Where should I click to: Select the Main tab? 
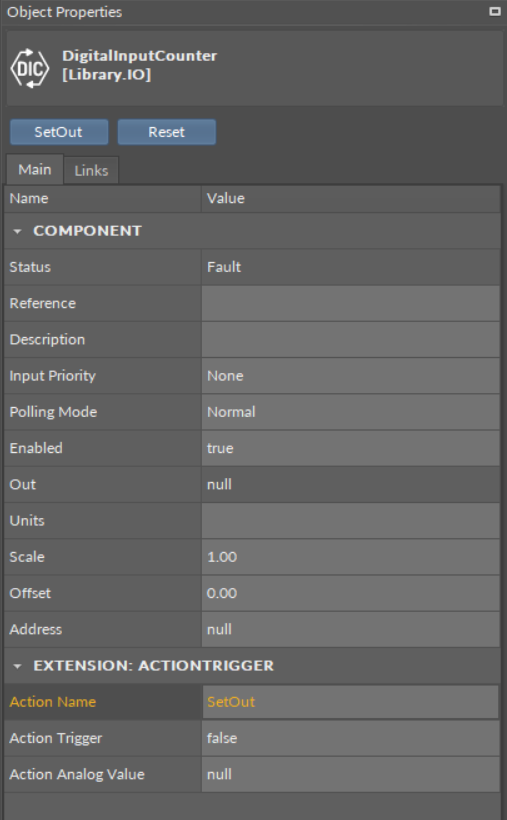35,169
